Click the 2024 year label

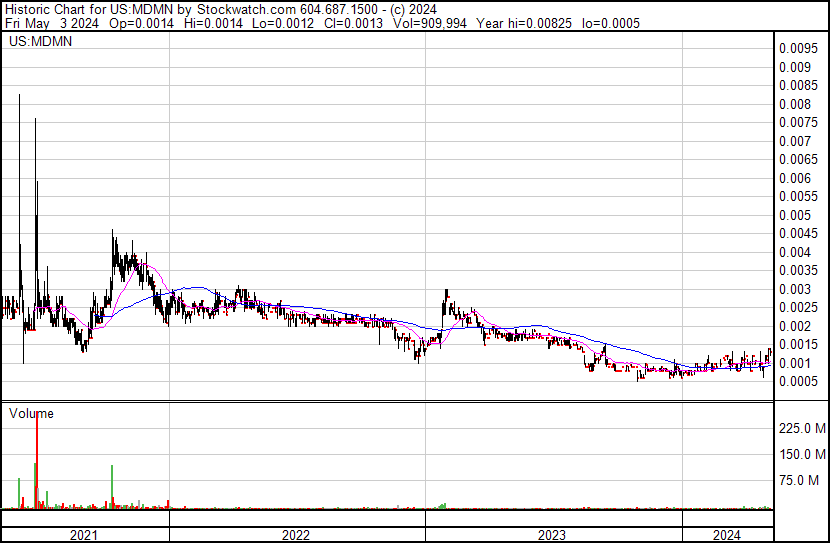tap(727, 535)
